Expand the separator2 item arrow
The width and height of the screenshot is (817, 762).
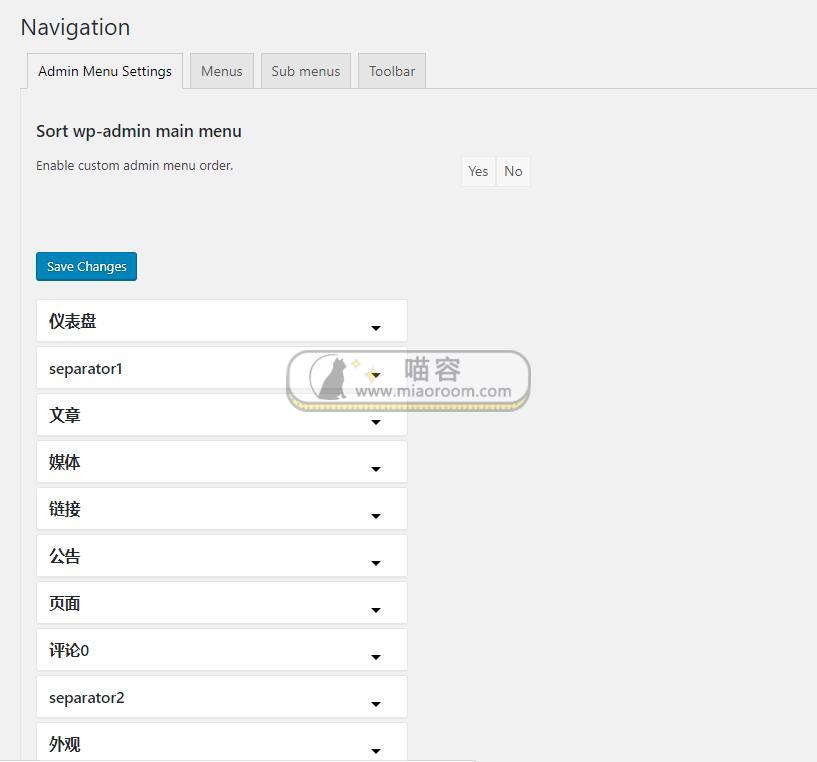376,704
